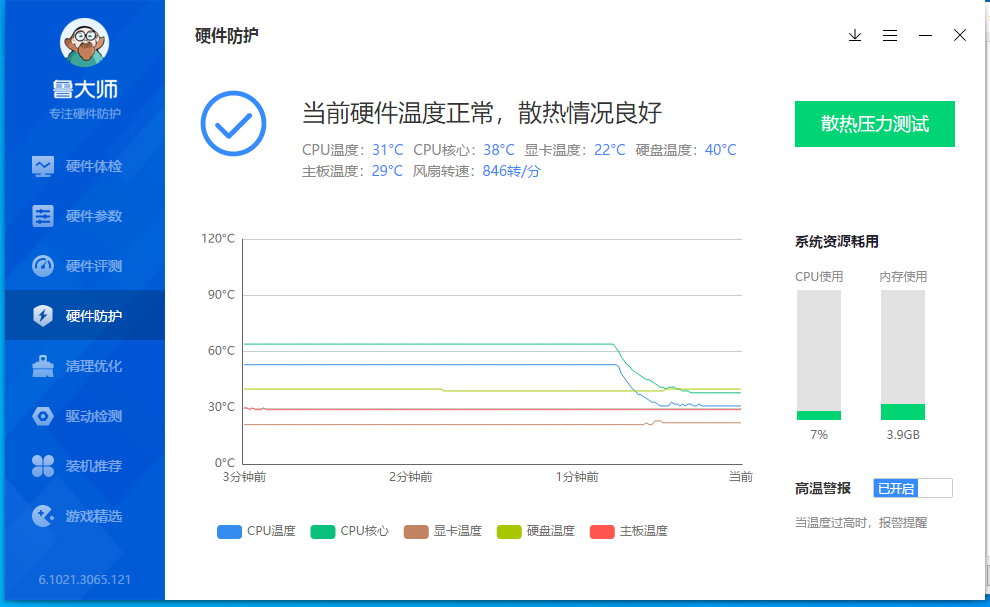
Task: Click the 主板温度 29°C reading
Action: (x=352, y=171)
